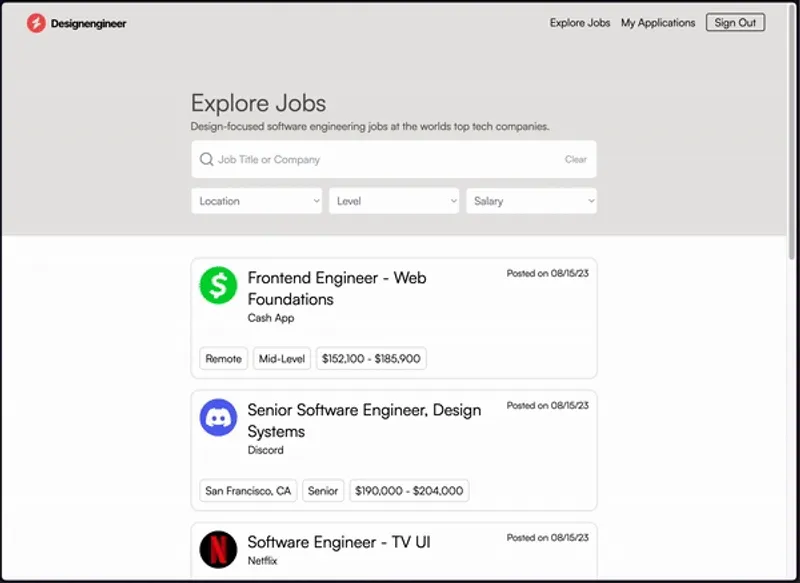Click the Netflix N logo
This screenshot has height=583, width=800.
coord(218,549)
